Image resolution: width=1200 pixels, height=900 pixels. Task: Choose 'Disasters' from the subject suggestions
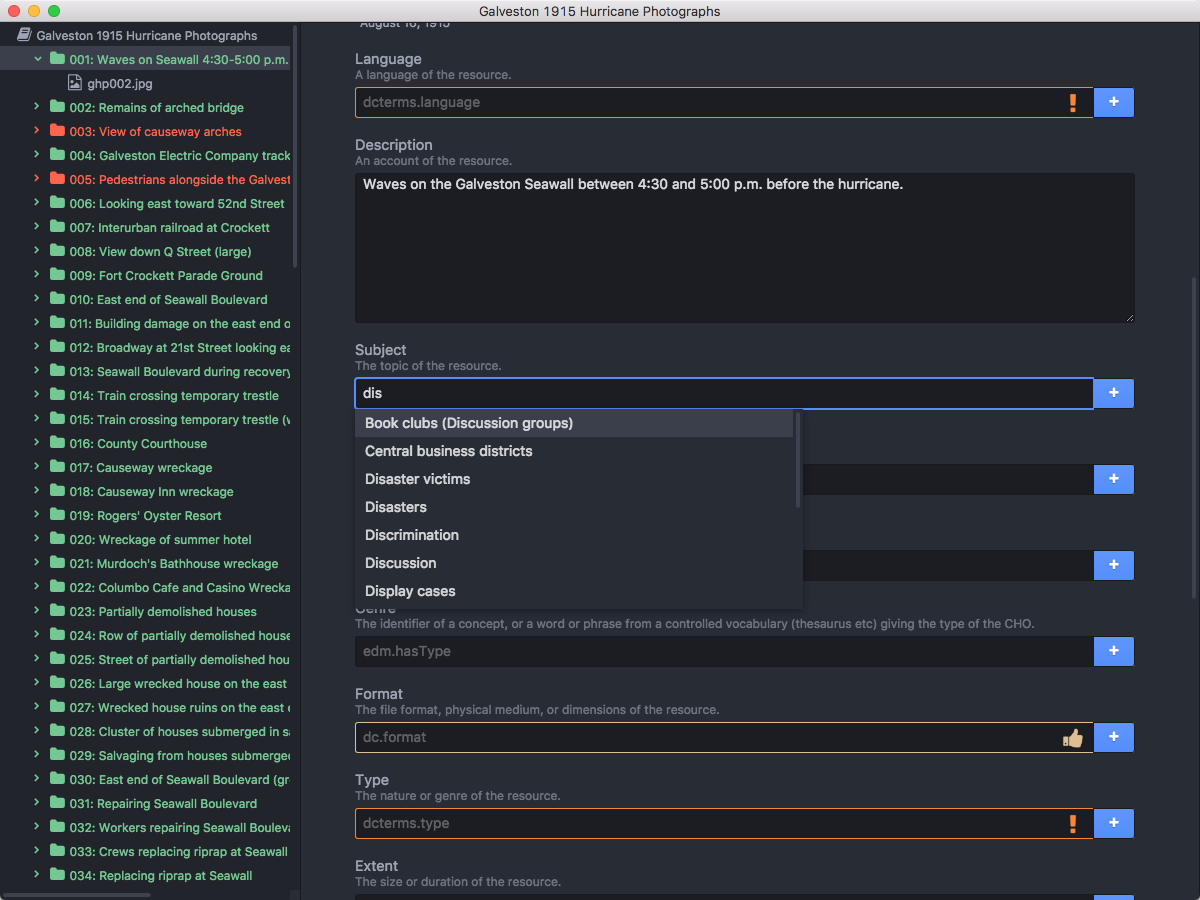(396, 507)
